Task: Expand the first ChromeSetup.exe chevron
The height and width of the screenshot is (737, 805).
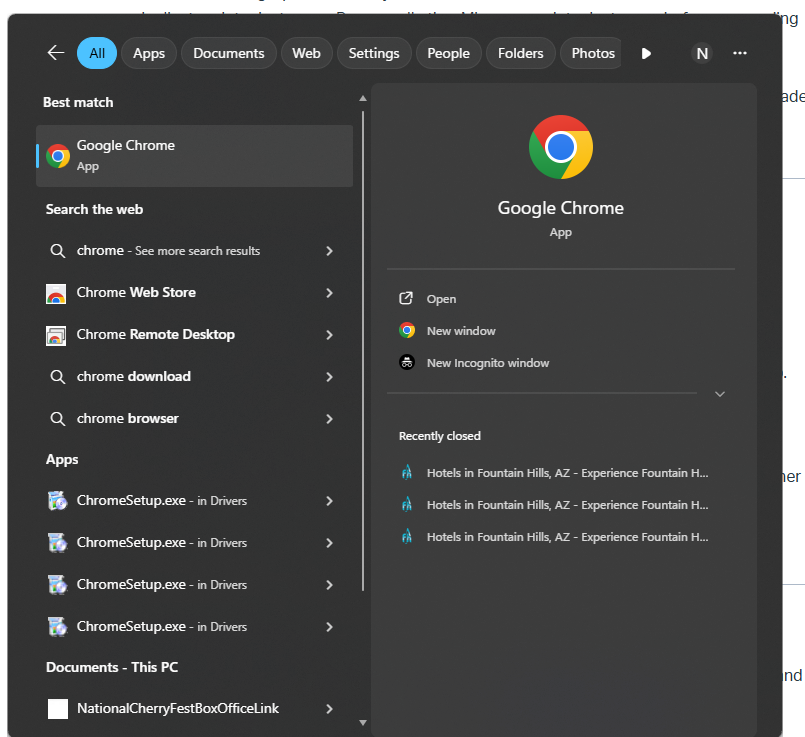Action: pyautogui.click(x=329, y=501)
